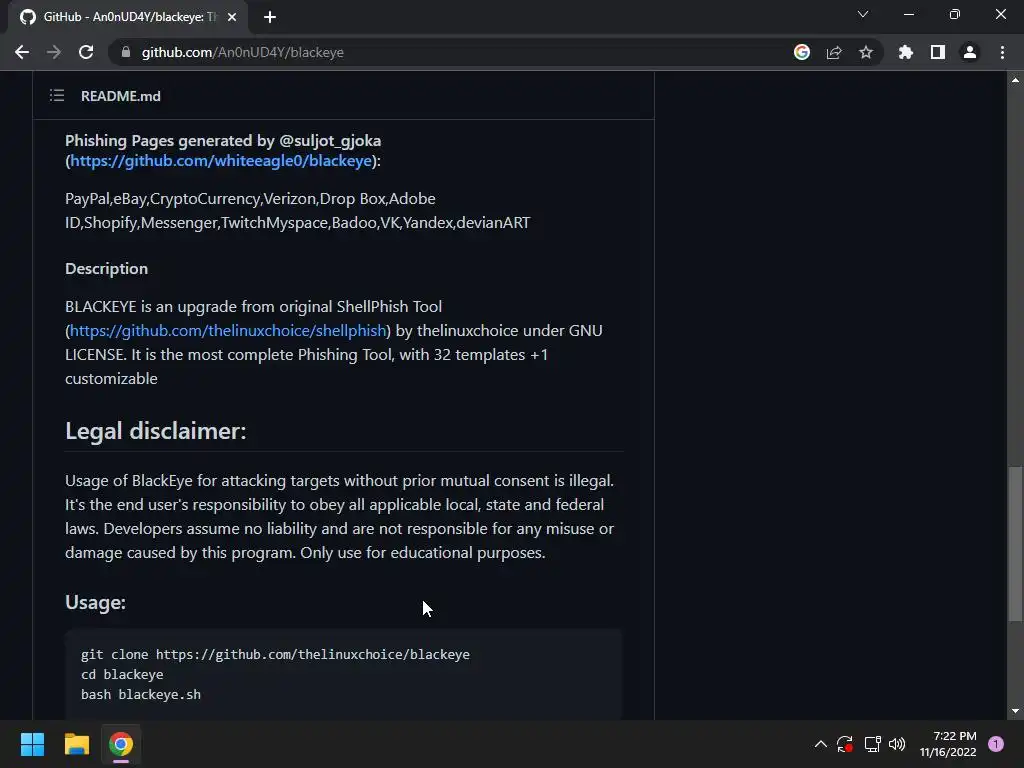Click the scrollbar down arrow
Viewport: 1024px width, 768px height.
point(1015,711)
